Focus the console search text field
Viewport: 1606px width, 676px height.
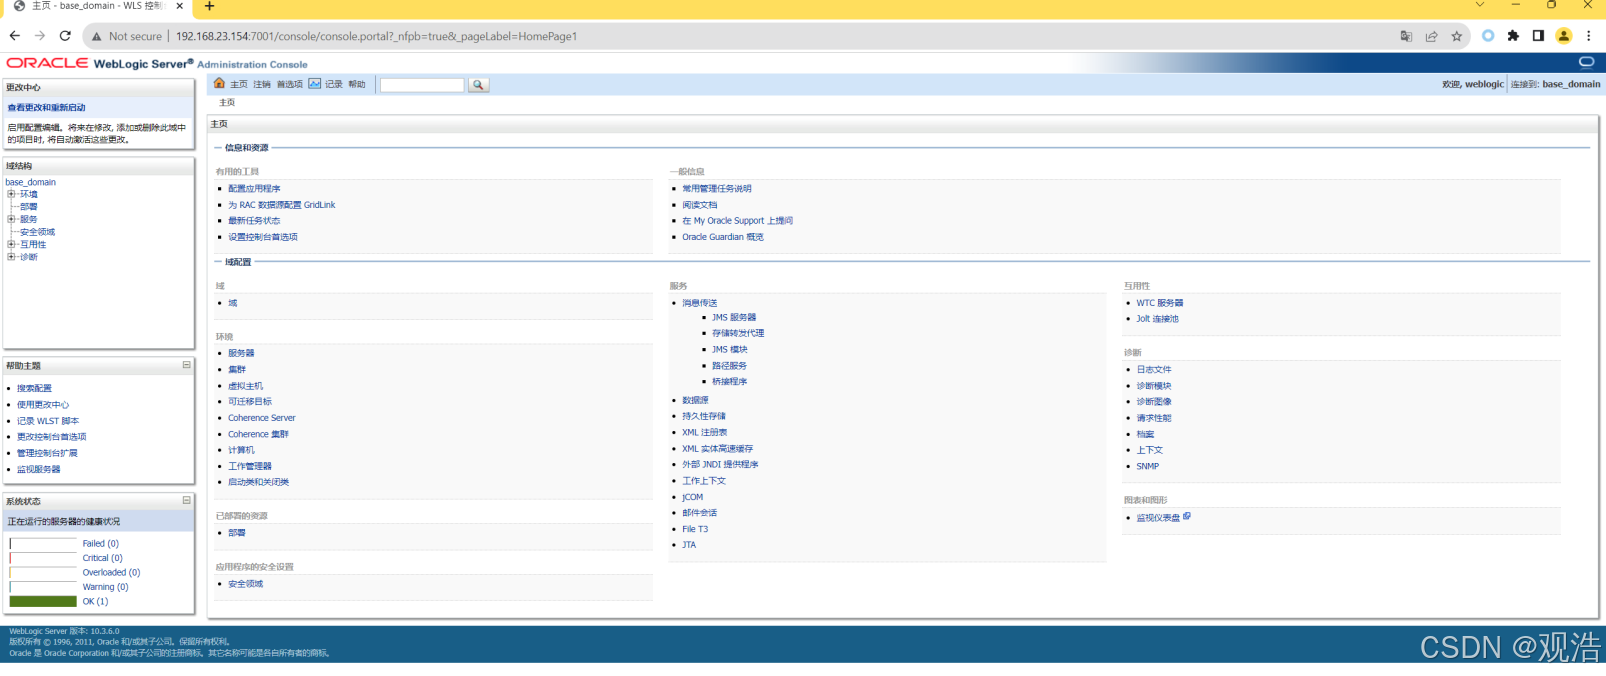pos(422,85)
